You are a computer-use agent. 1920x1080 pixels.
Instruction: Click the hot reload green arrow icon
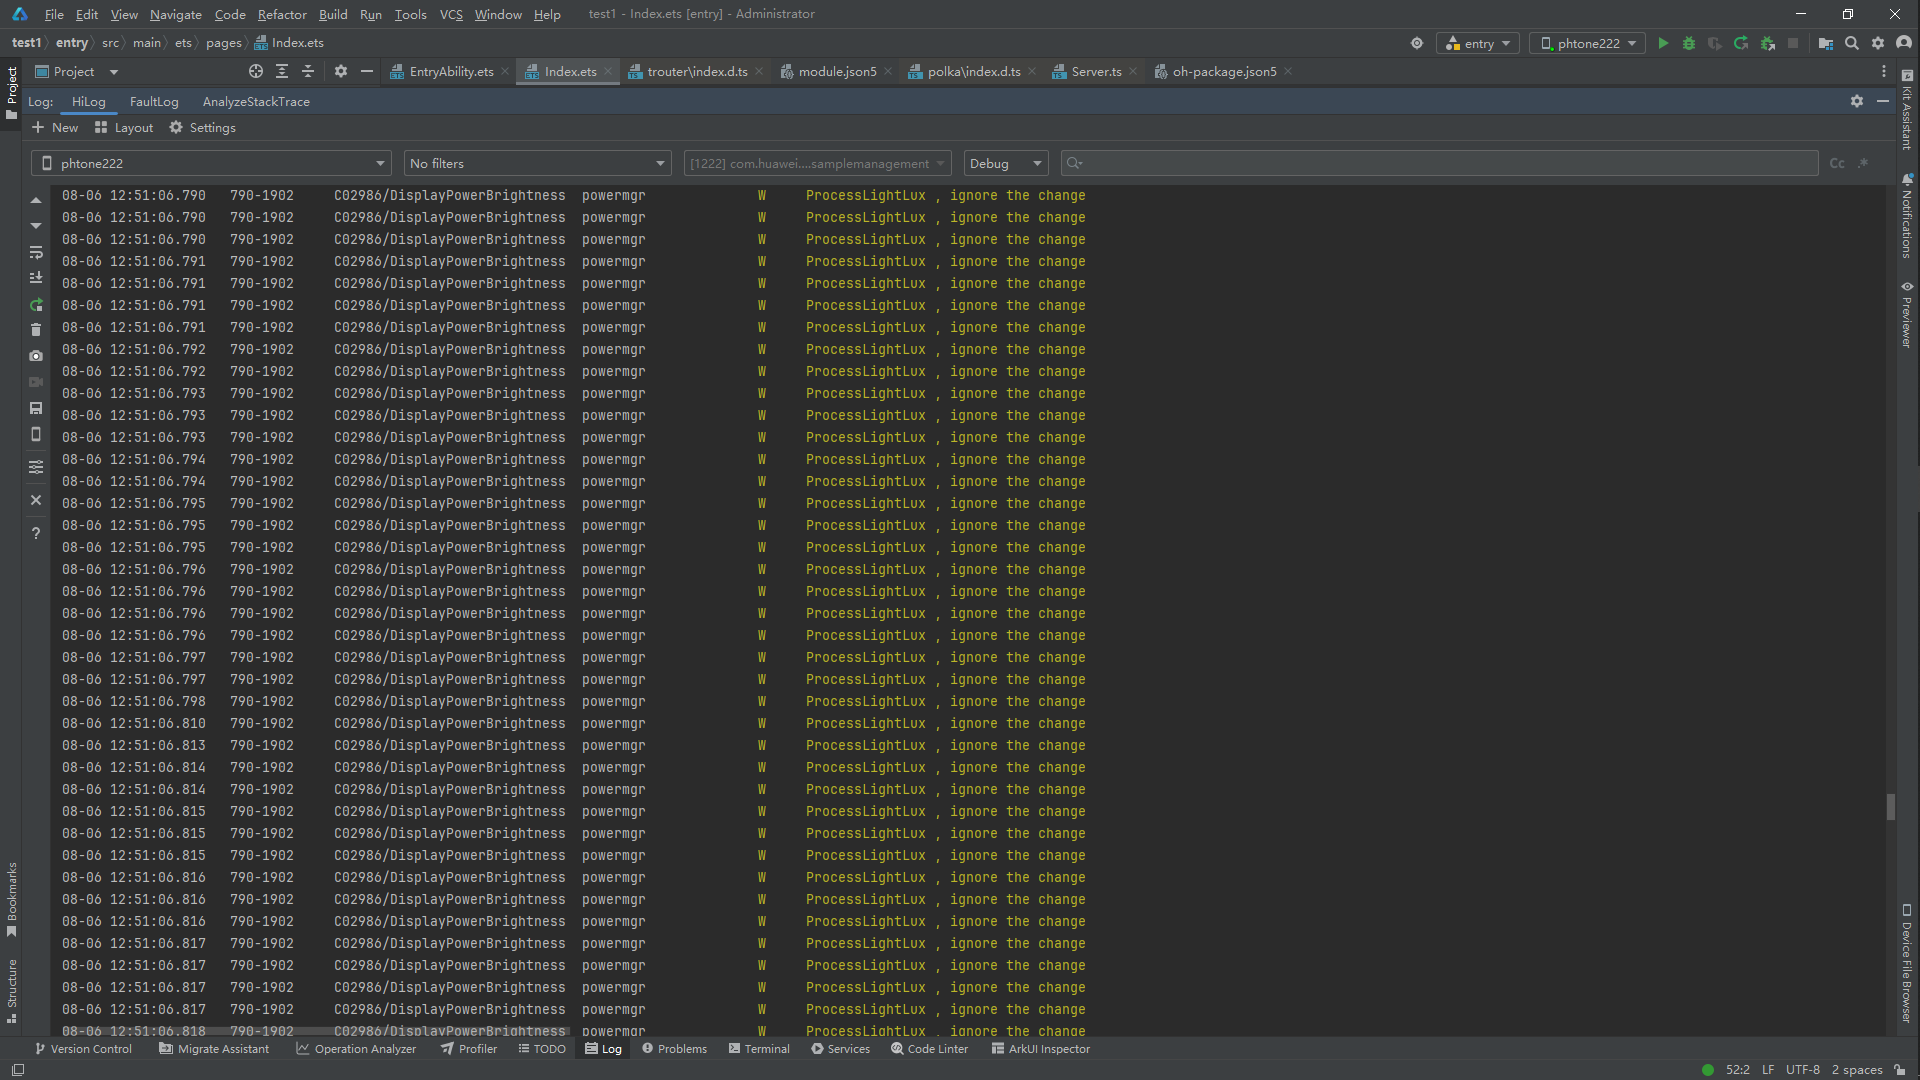tap(1741, 43)
